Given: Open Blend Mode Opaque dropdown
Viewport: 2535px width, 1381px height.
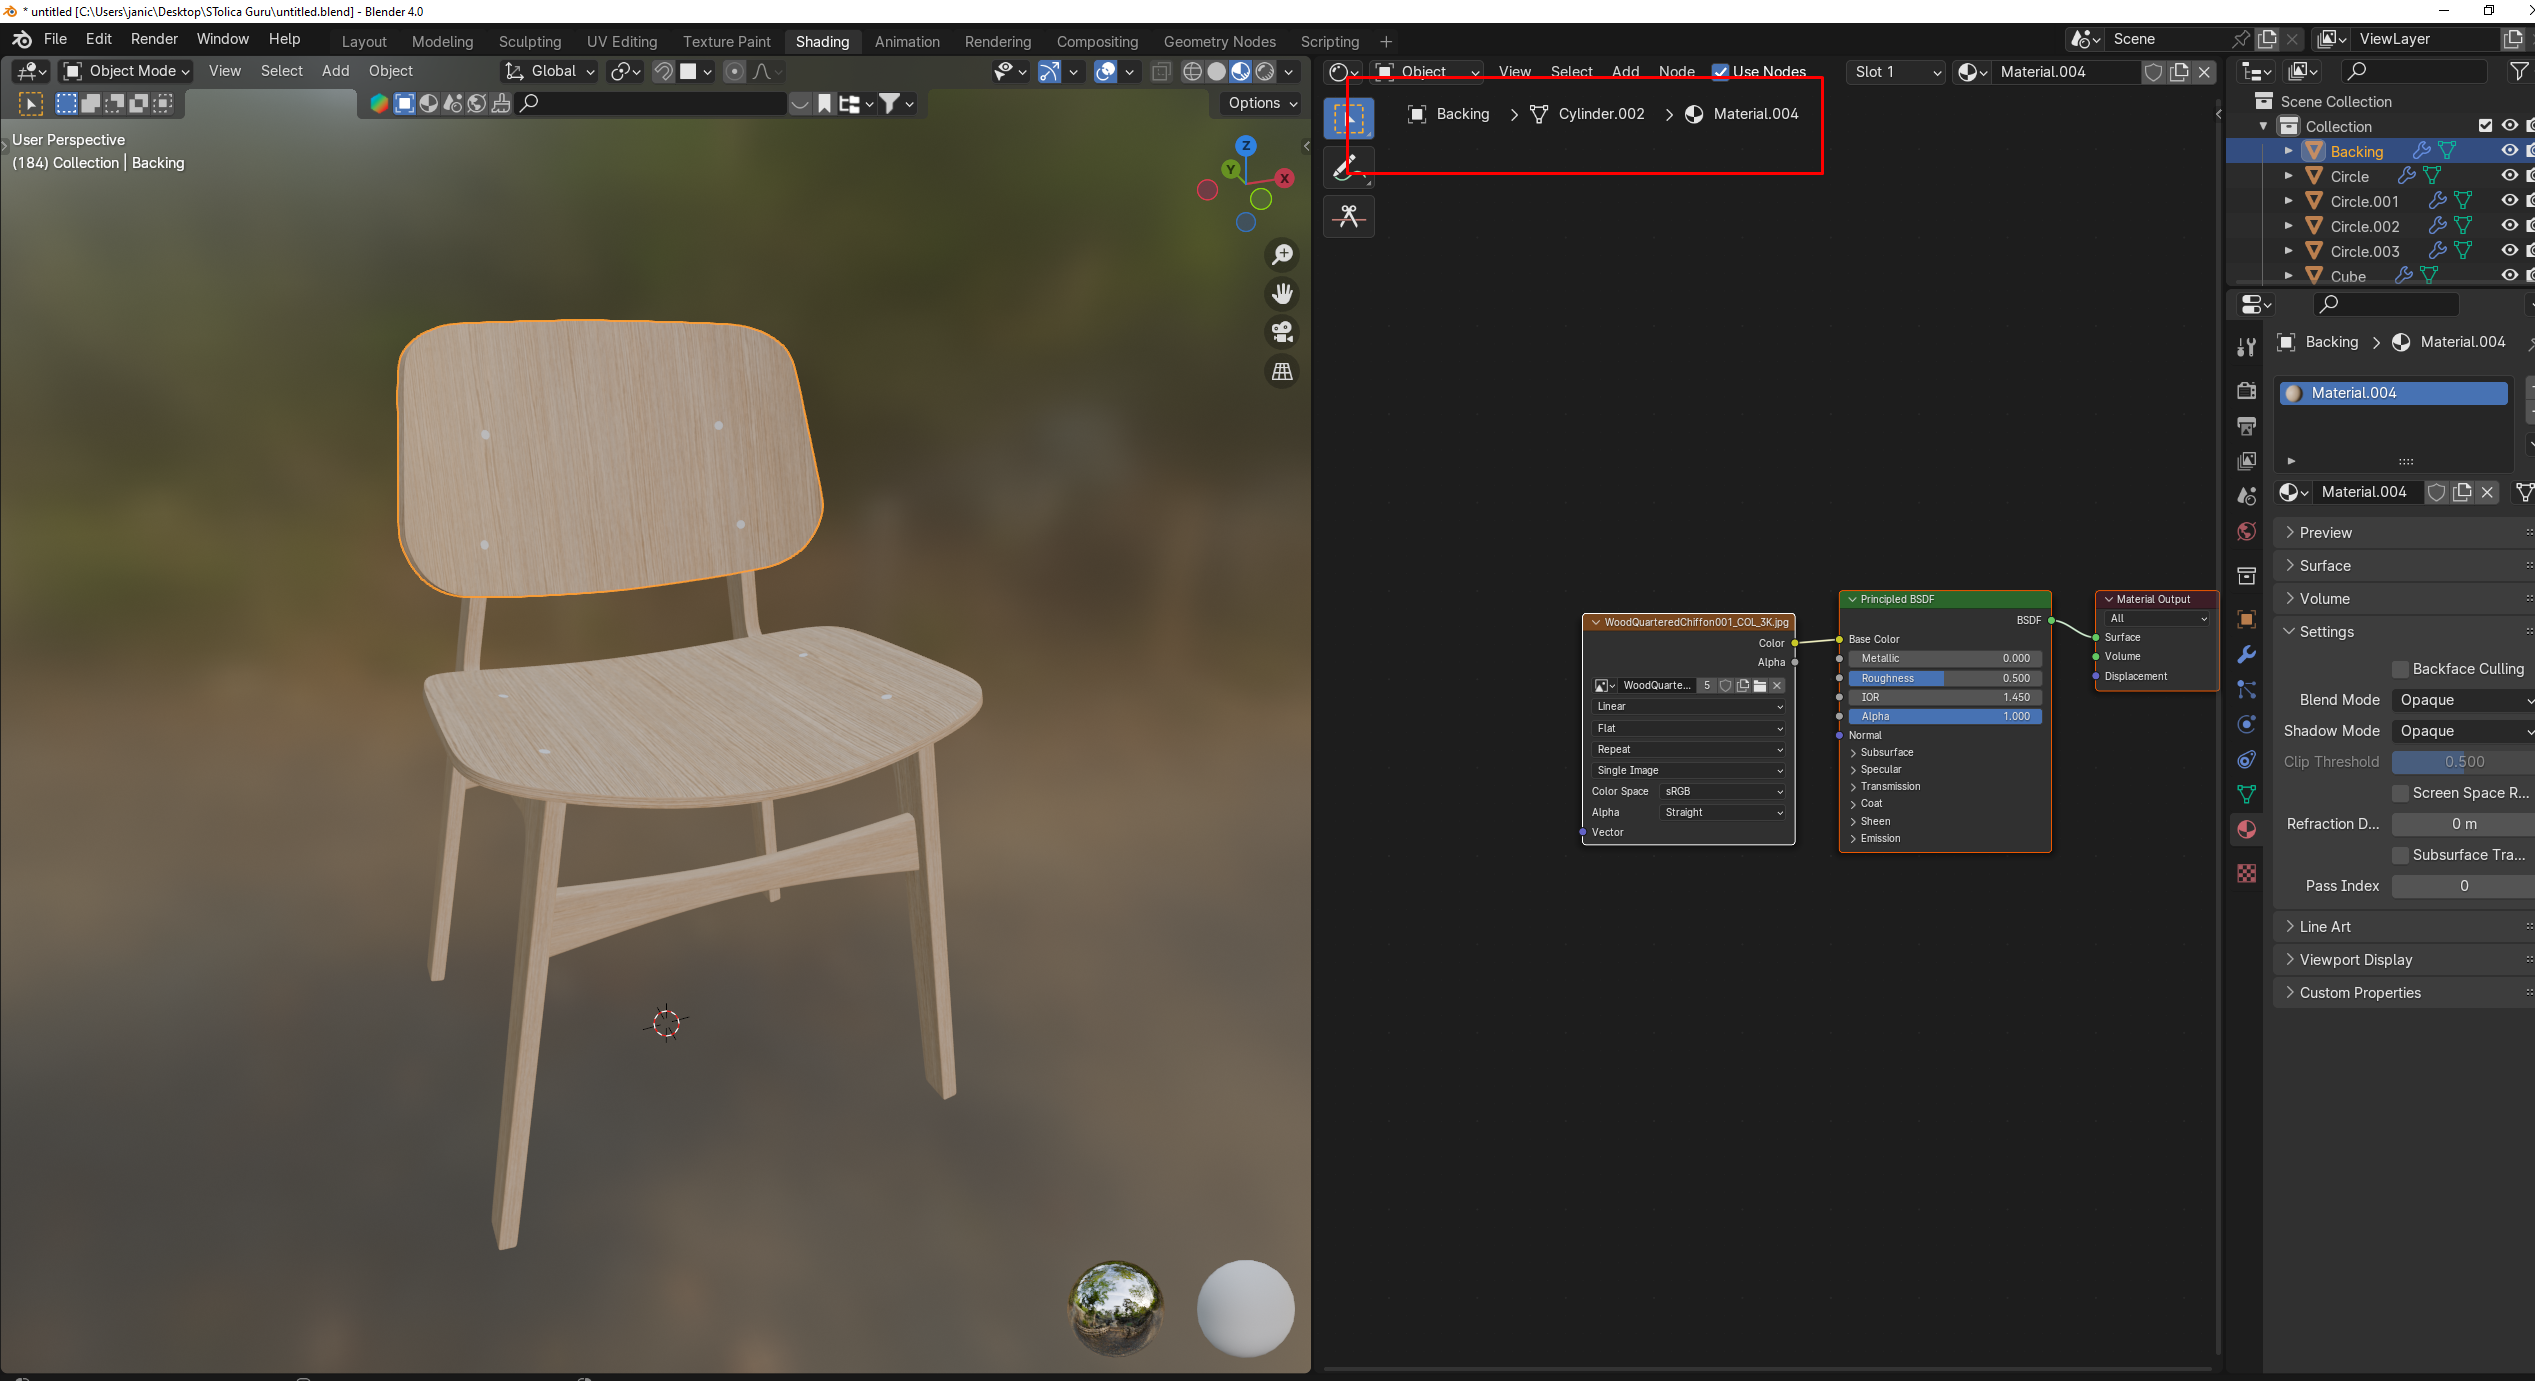Looking at the screenshot, I should coord(2463,700).
